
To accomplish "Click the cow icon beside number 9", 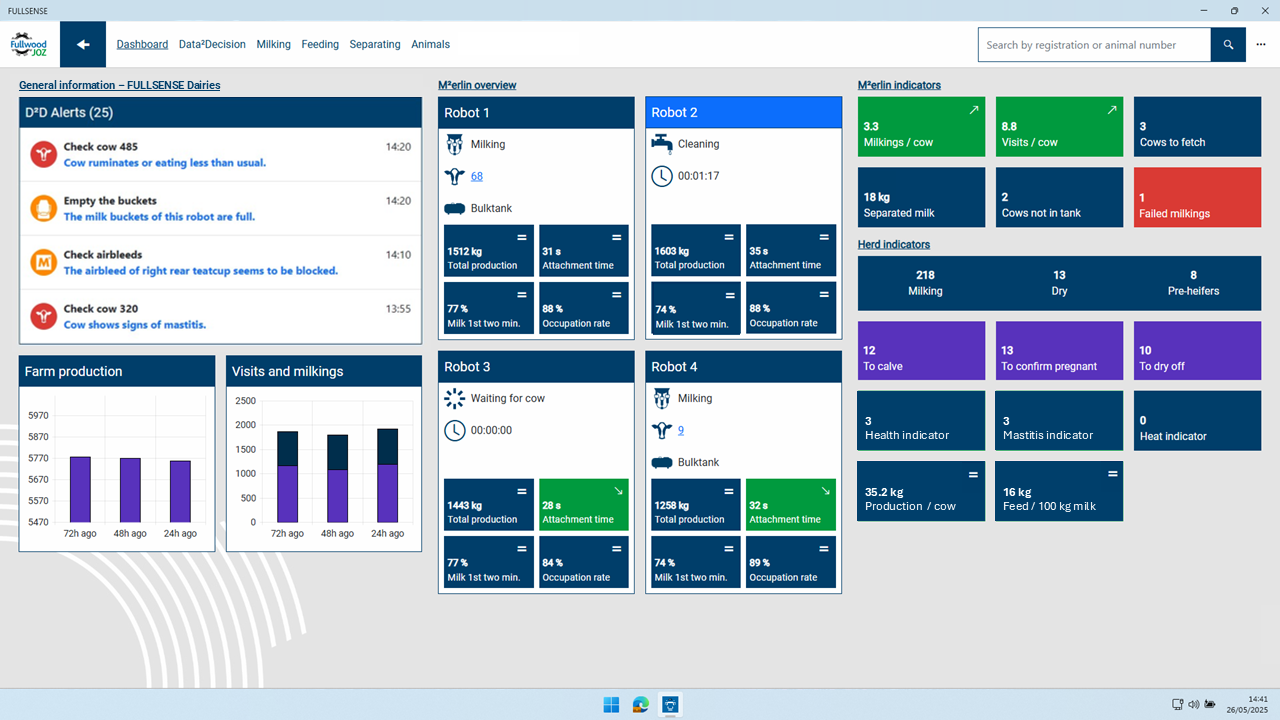I will pos(661,430).
